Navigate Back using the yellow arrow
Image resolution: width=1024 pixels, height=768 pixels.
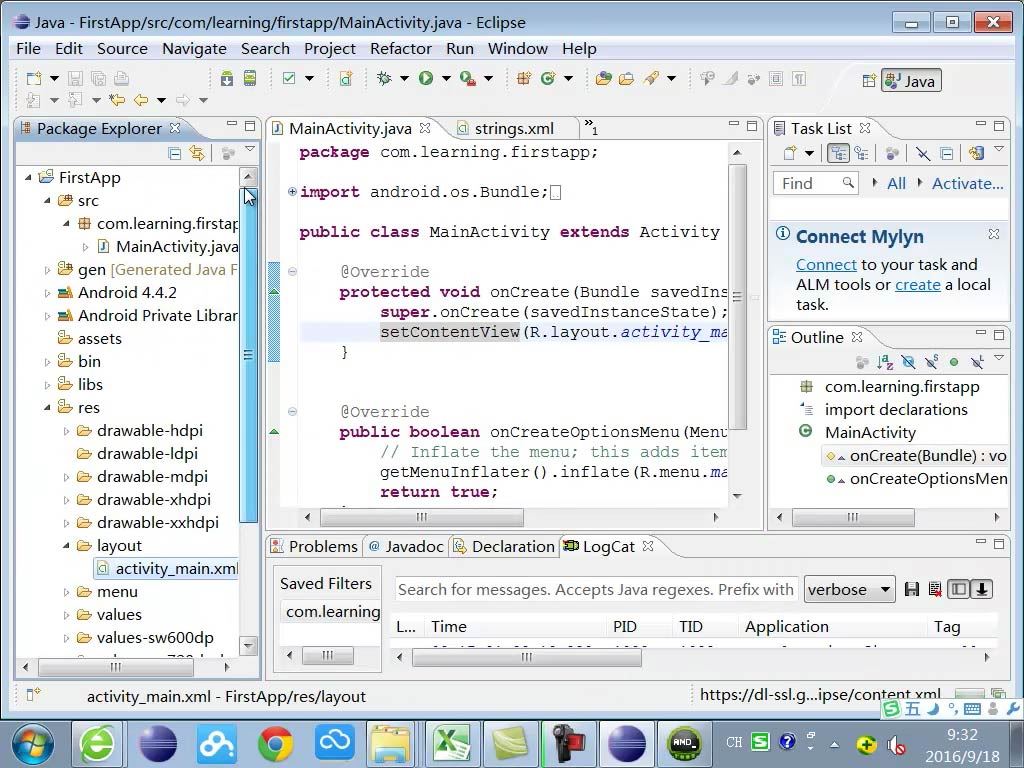point(141,100)
